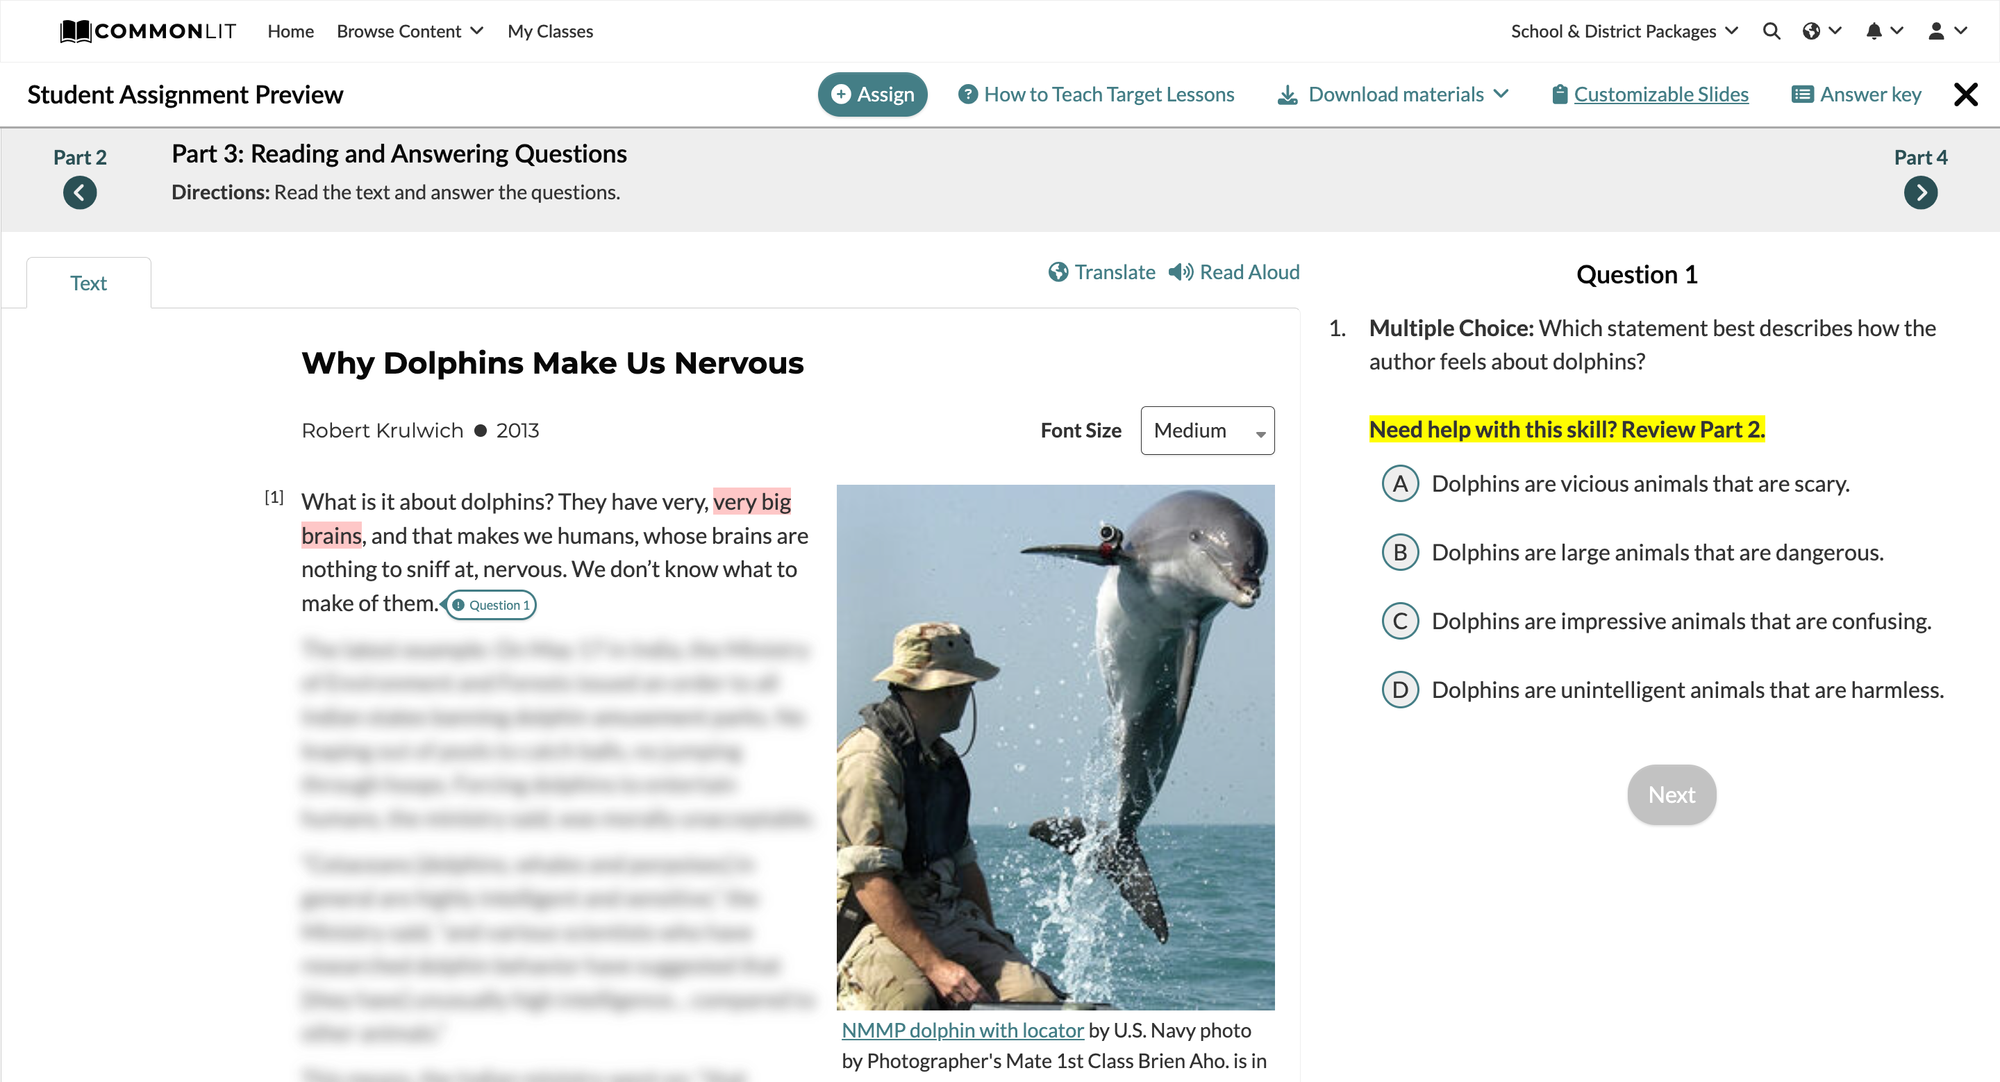The width and height of the screenshot is (2000, 1082).
Task: Go back to Part 2 arrow
Action: coord(80,192)
